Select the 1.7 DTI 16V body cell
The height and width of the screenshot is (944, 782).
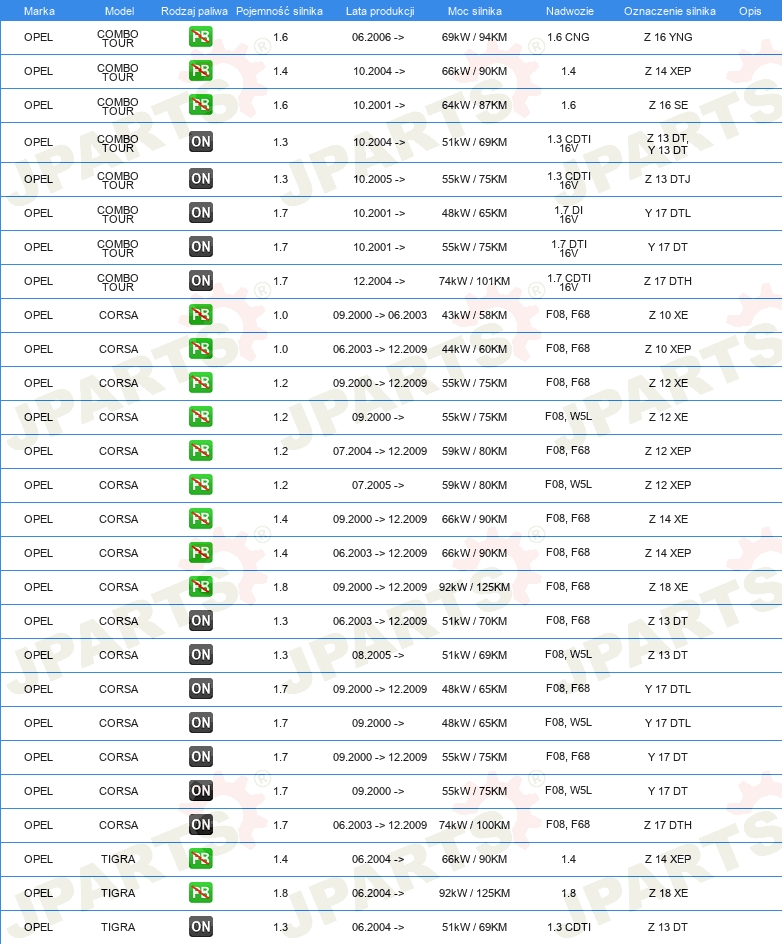coord(569,248)
